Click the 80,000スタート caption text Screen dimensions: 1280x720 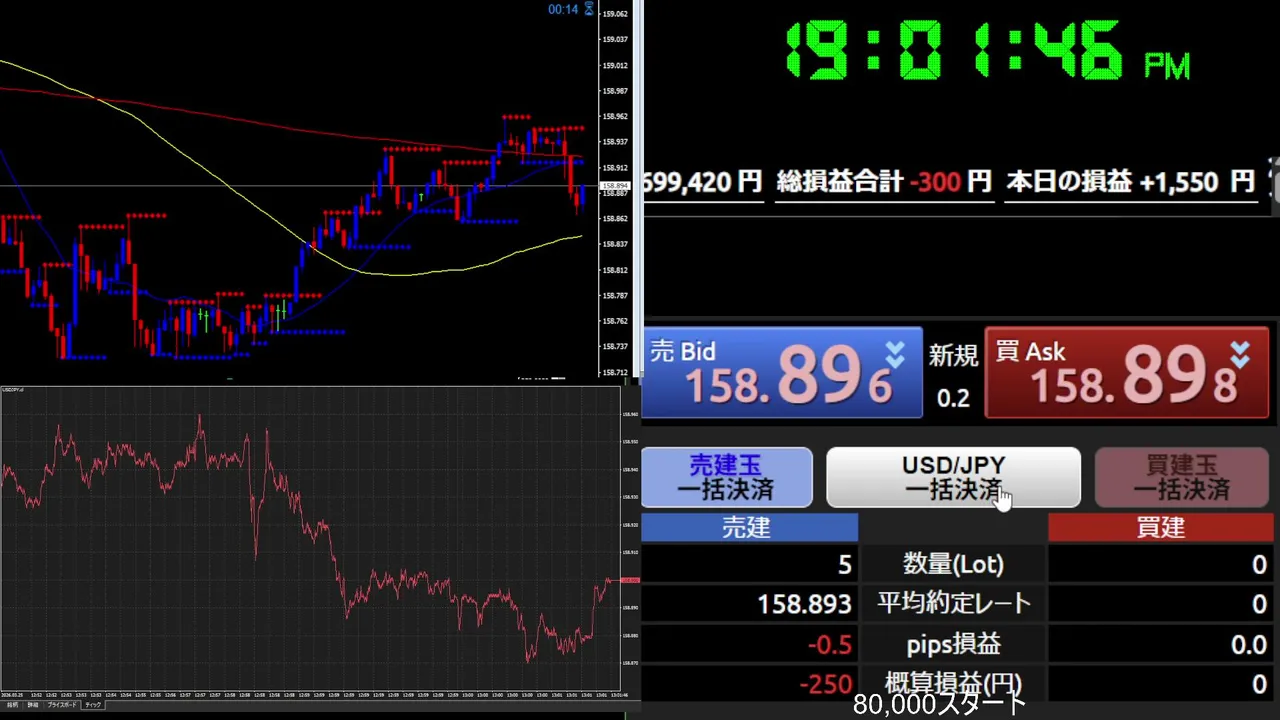[940, 705]
